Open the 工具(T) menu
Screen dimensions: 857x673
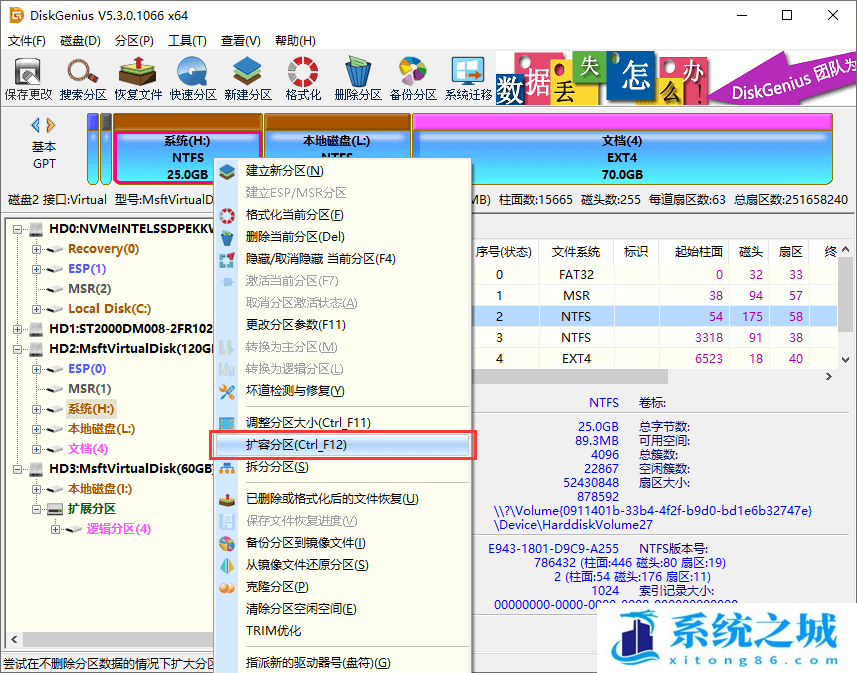pyautogui.click(x=187, y=41)
